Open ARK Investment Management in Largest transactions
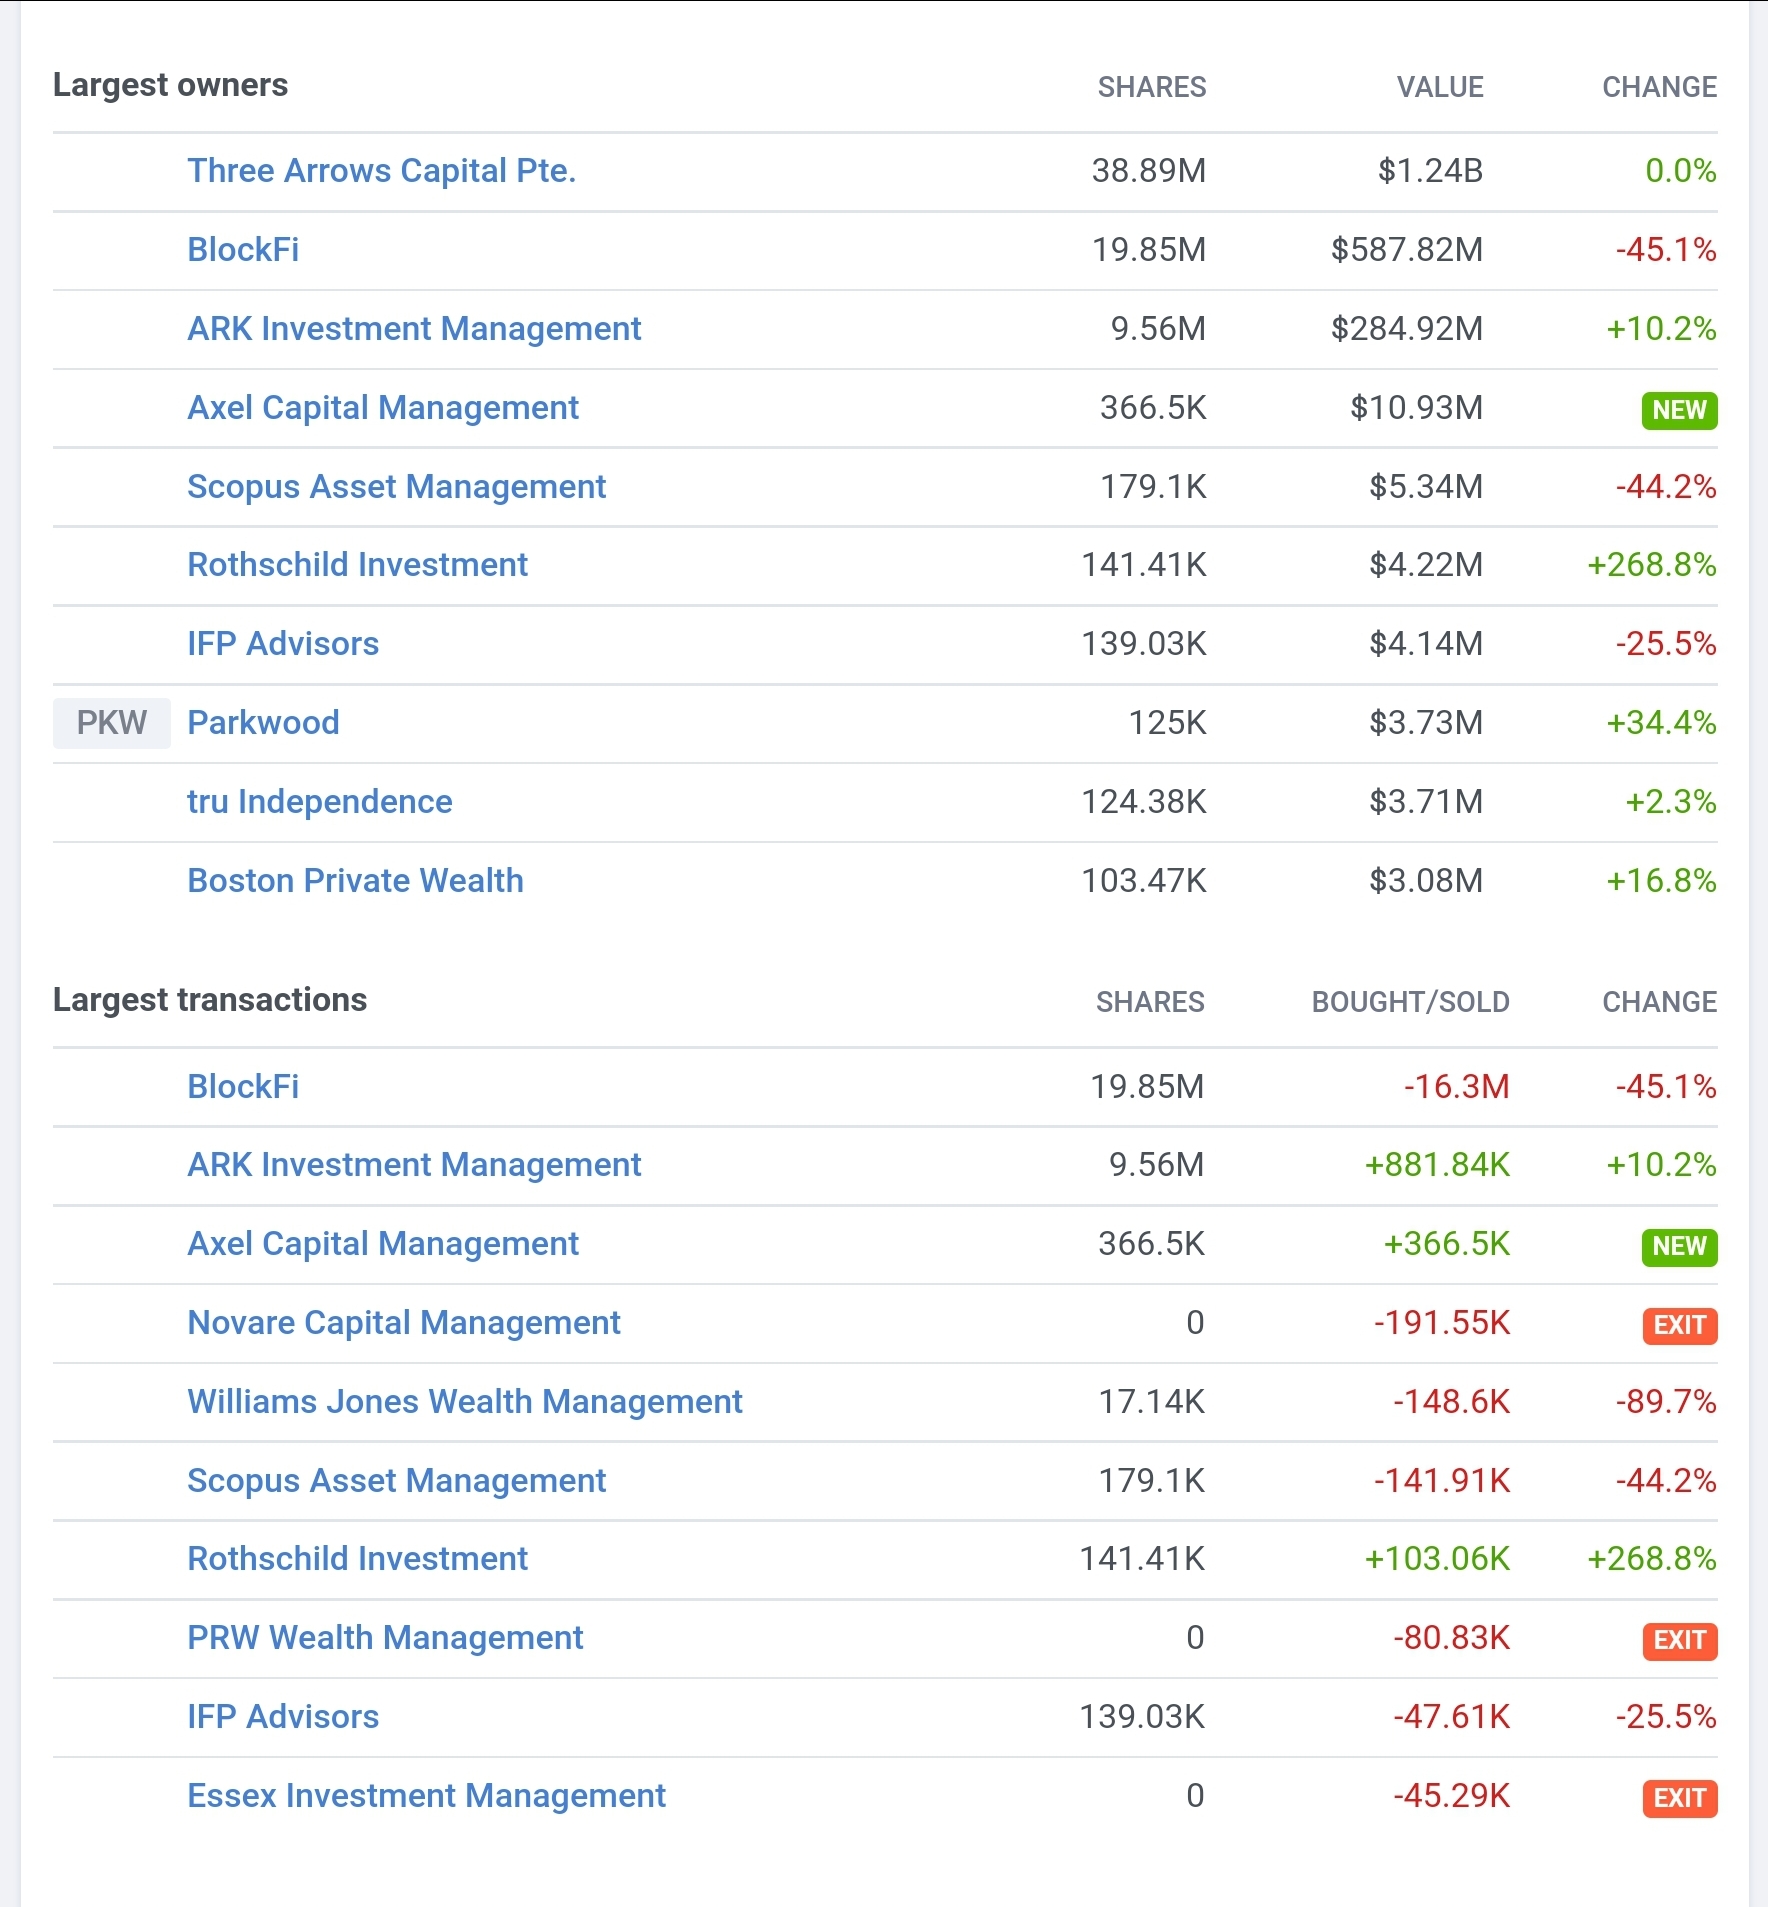 coord(414,1165)
